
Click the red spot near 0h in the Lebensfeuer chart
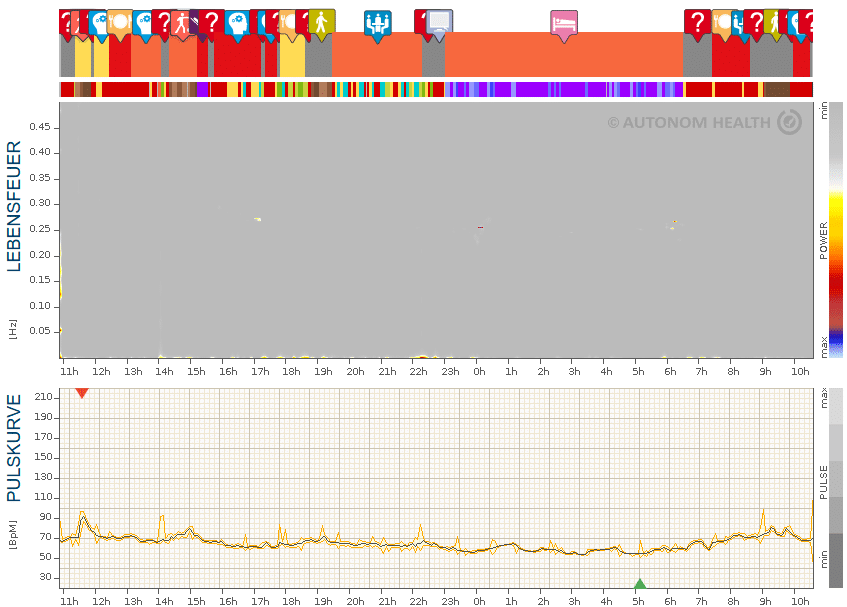480,227
